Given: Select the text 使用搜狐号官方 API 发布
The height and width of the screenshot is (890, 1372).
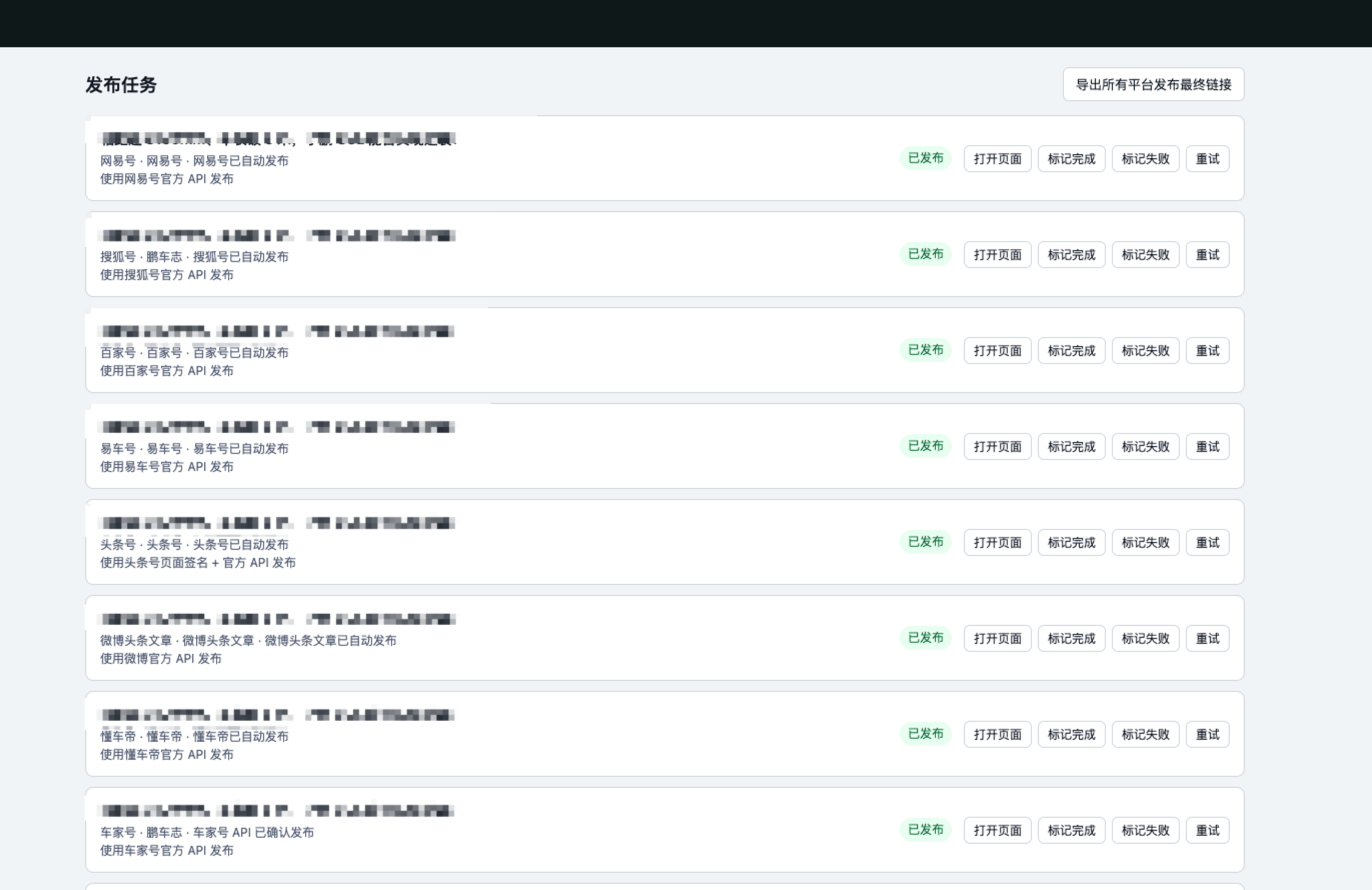Looking at the screenshot, I should click(x=167, y=275).
